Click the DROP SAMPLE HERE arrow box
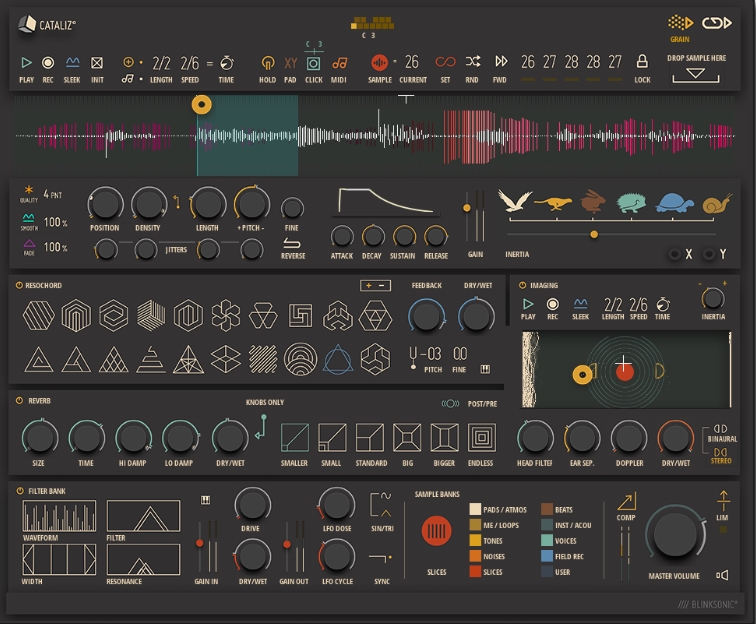 pos(696,75)
